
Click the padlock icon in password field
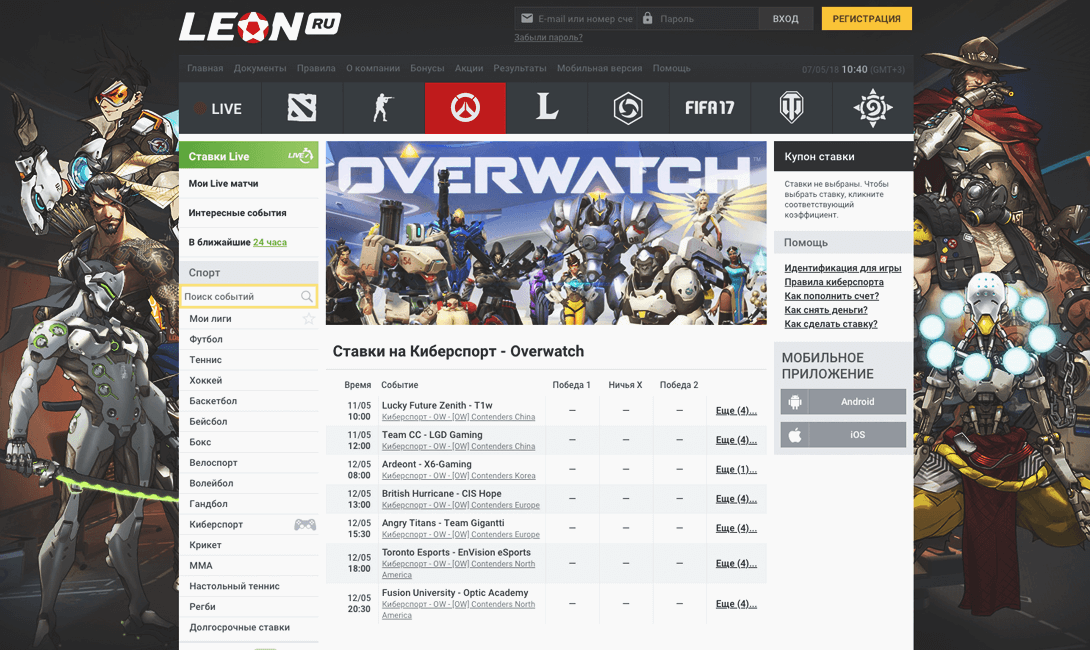(647, 18)
